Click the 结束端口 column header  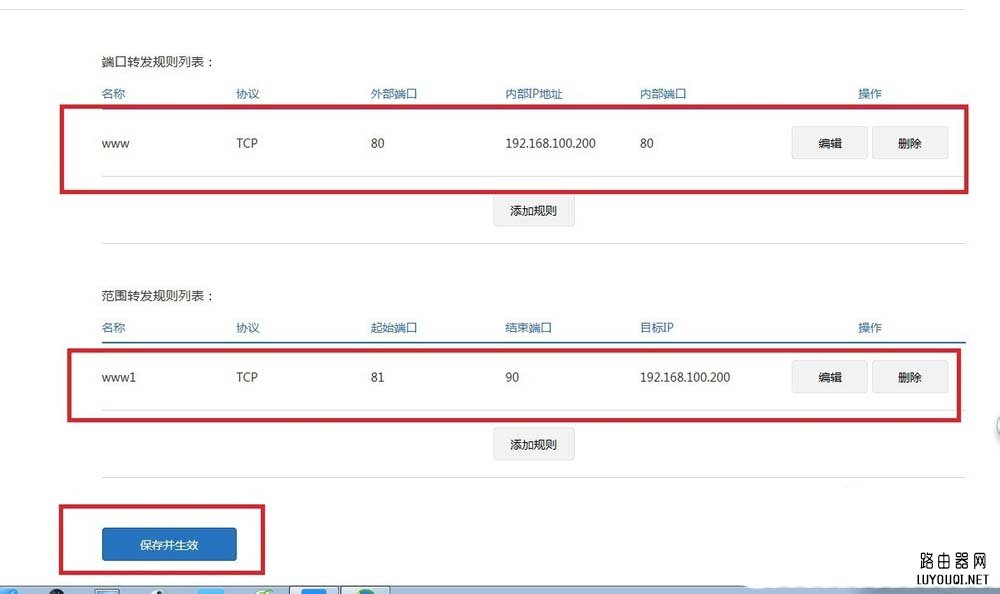[x=528, y=327]
